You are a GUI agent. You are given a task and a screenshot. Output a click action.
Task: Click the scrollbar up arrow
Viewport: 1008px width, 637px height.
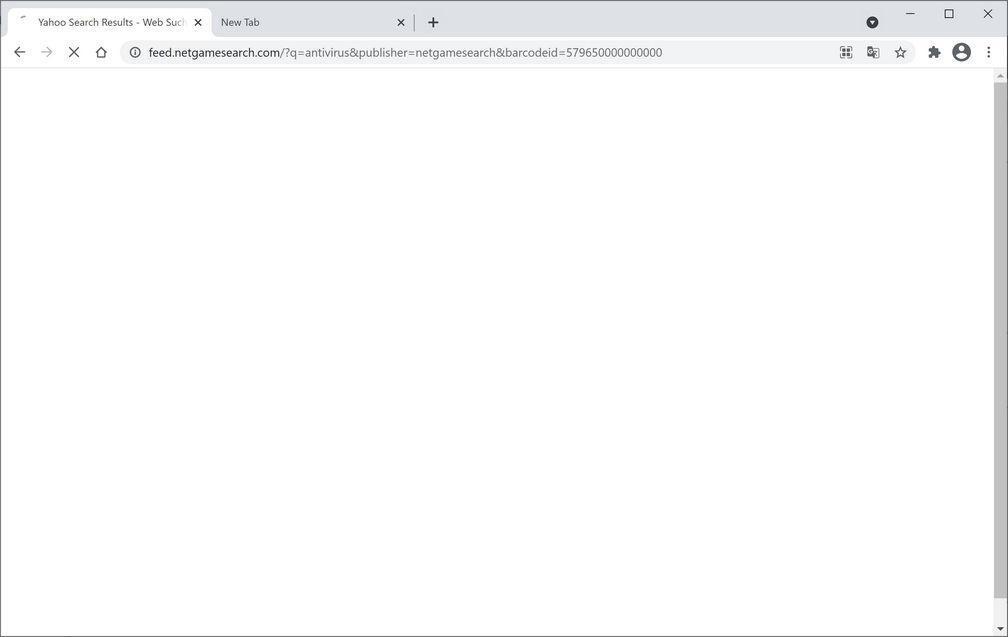1000,76
